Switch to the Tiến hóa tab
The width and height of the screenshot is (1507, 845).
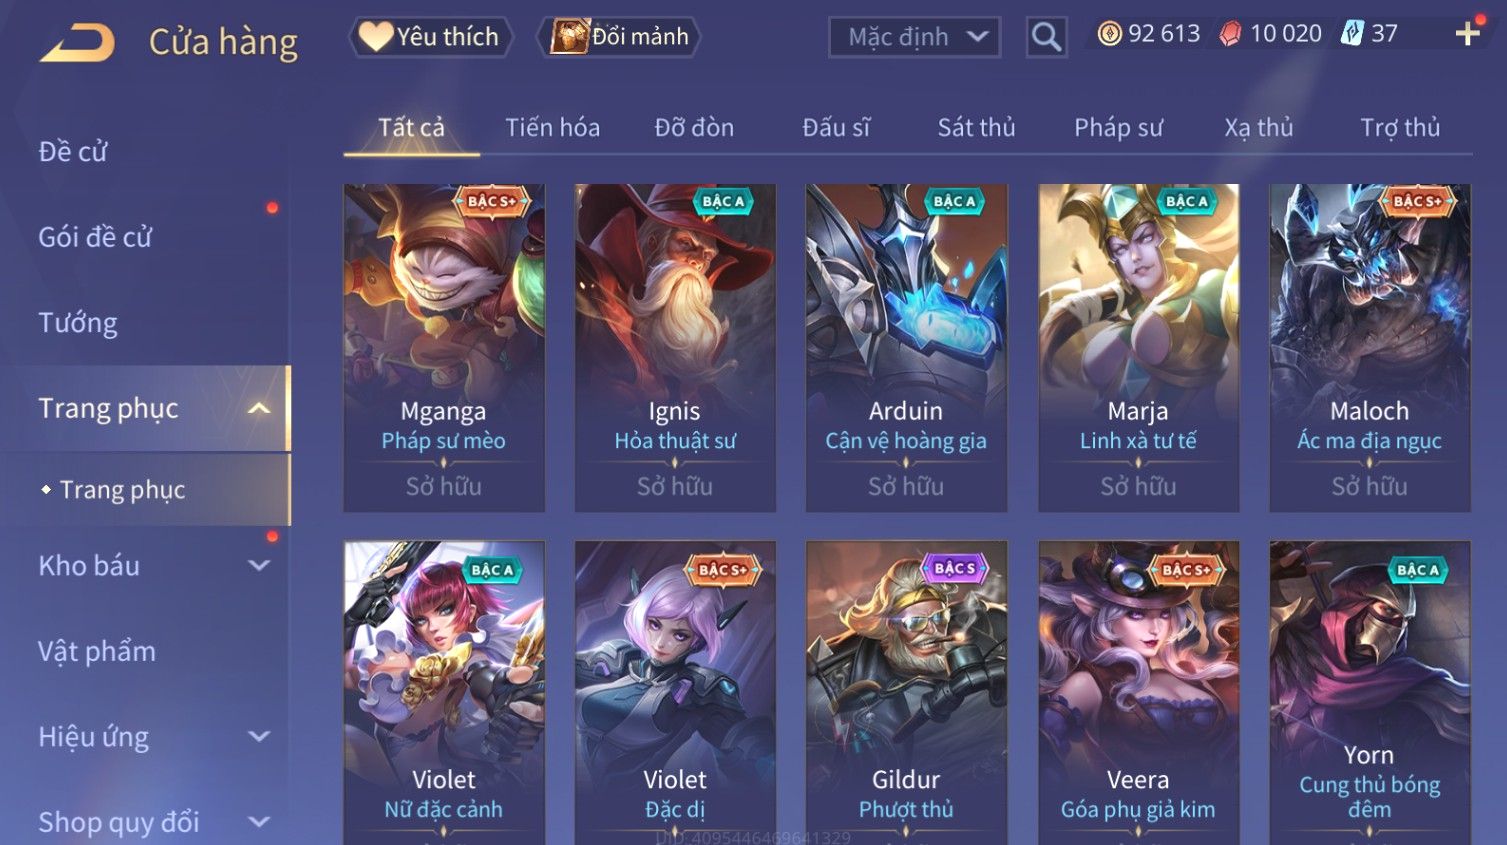point(552,128)
